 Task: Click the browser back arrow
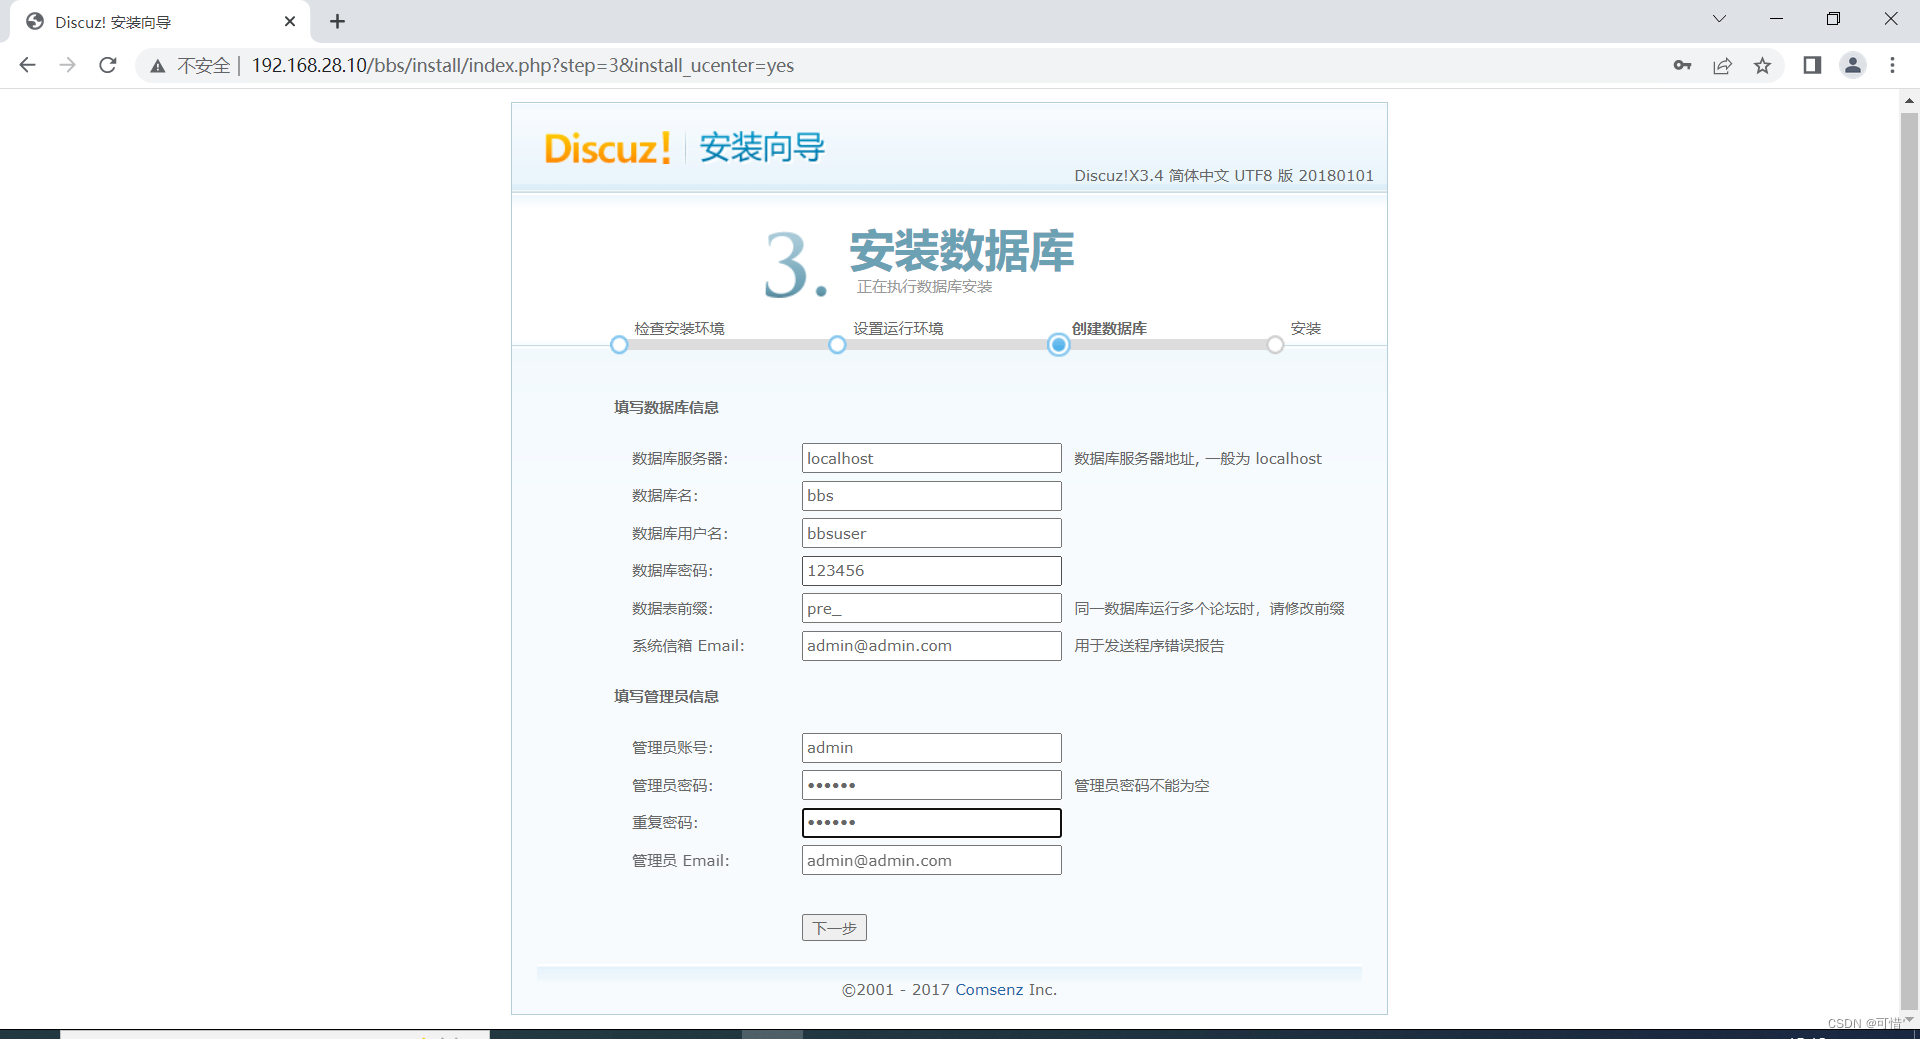tap(28, 65)
